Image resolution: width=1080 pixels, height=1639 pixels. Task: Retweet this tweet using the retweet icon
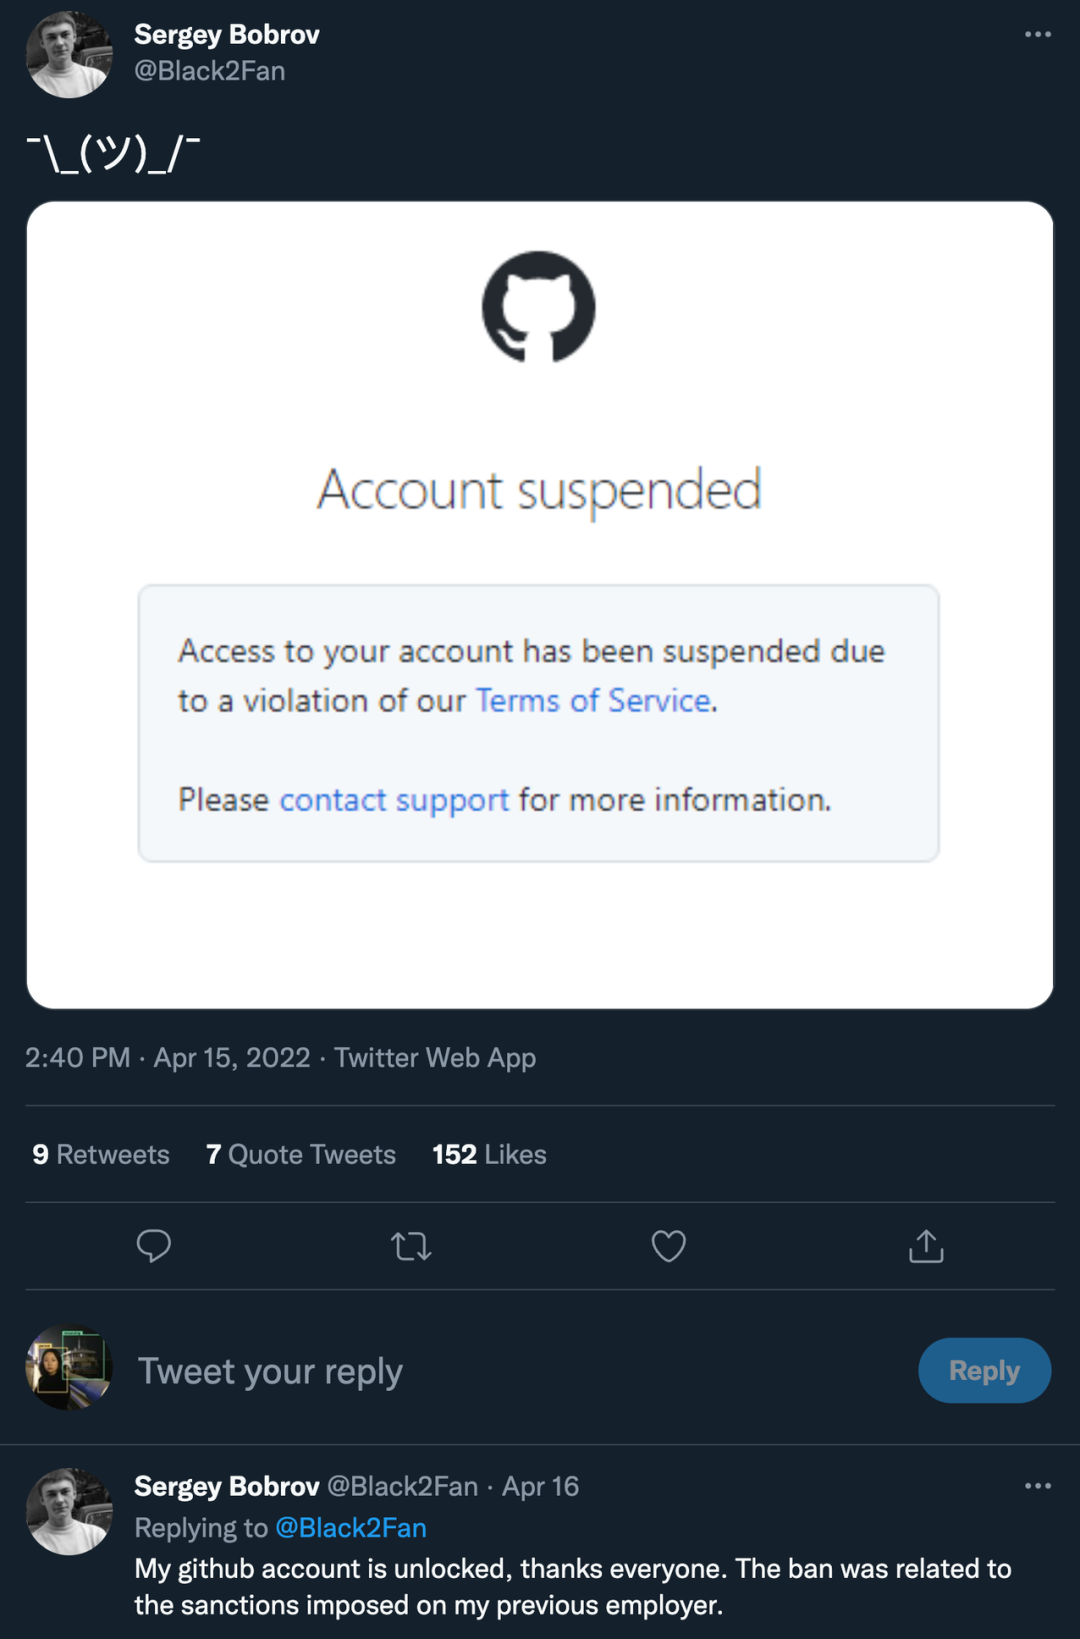(411, 1246)
